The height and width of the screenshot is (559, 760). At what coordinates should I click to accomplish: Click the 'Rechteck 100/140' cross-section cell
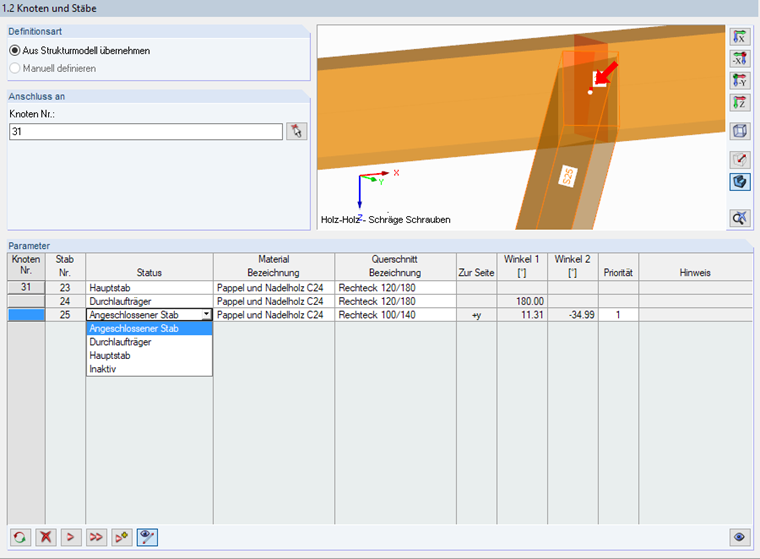point(395,315)
